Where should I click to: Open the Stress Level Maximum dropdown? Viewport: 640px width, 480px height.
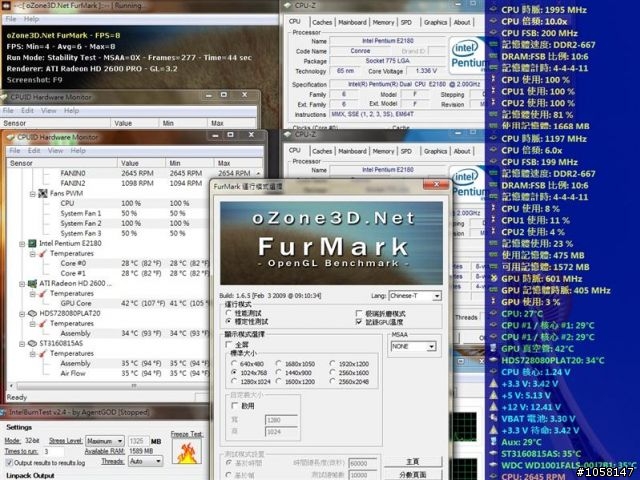[x=104, y=441]
